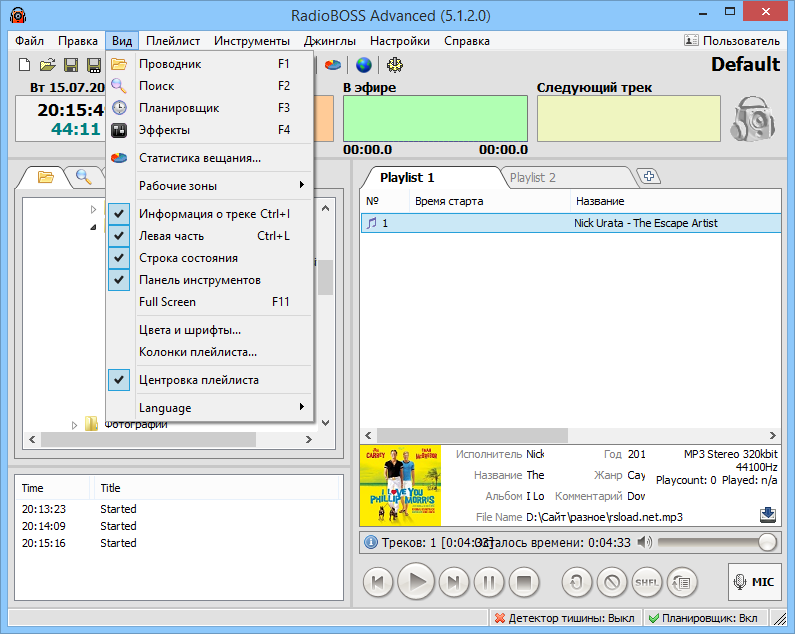Open Статистика вещания menu entry
795x634 pixels.
point(209,158)
